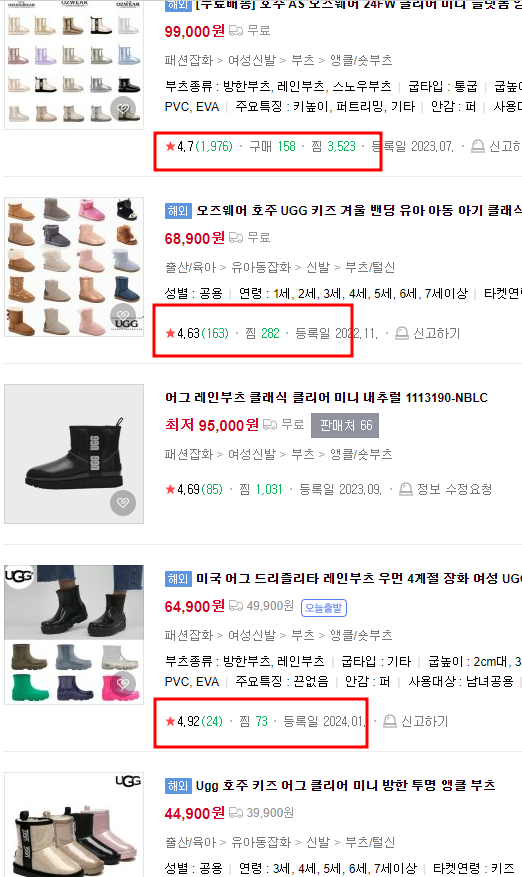This screenshot has height=877, width=522.
Task: Open the 판매처 66 sellers button
Action: tap(345, 426)
